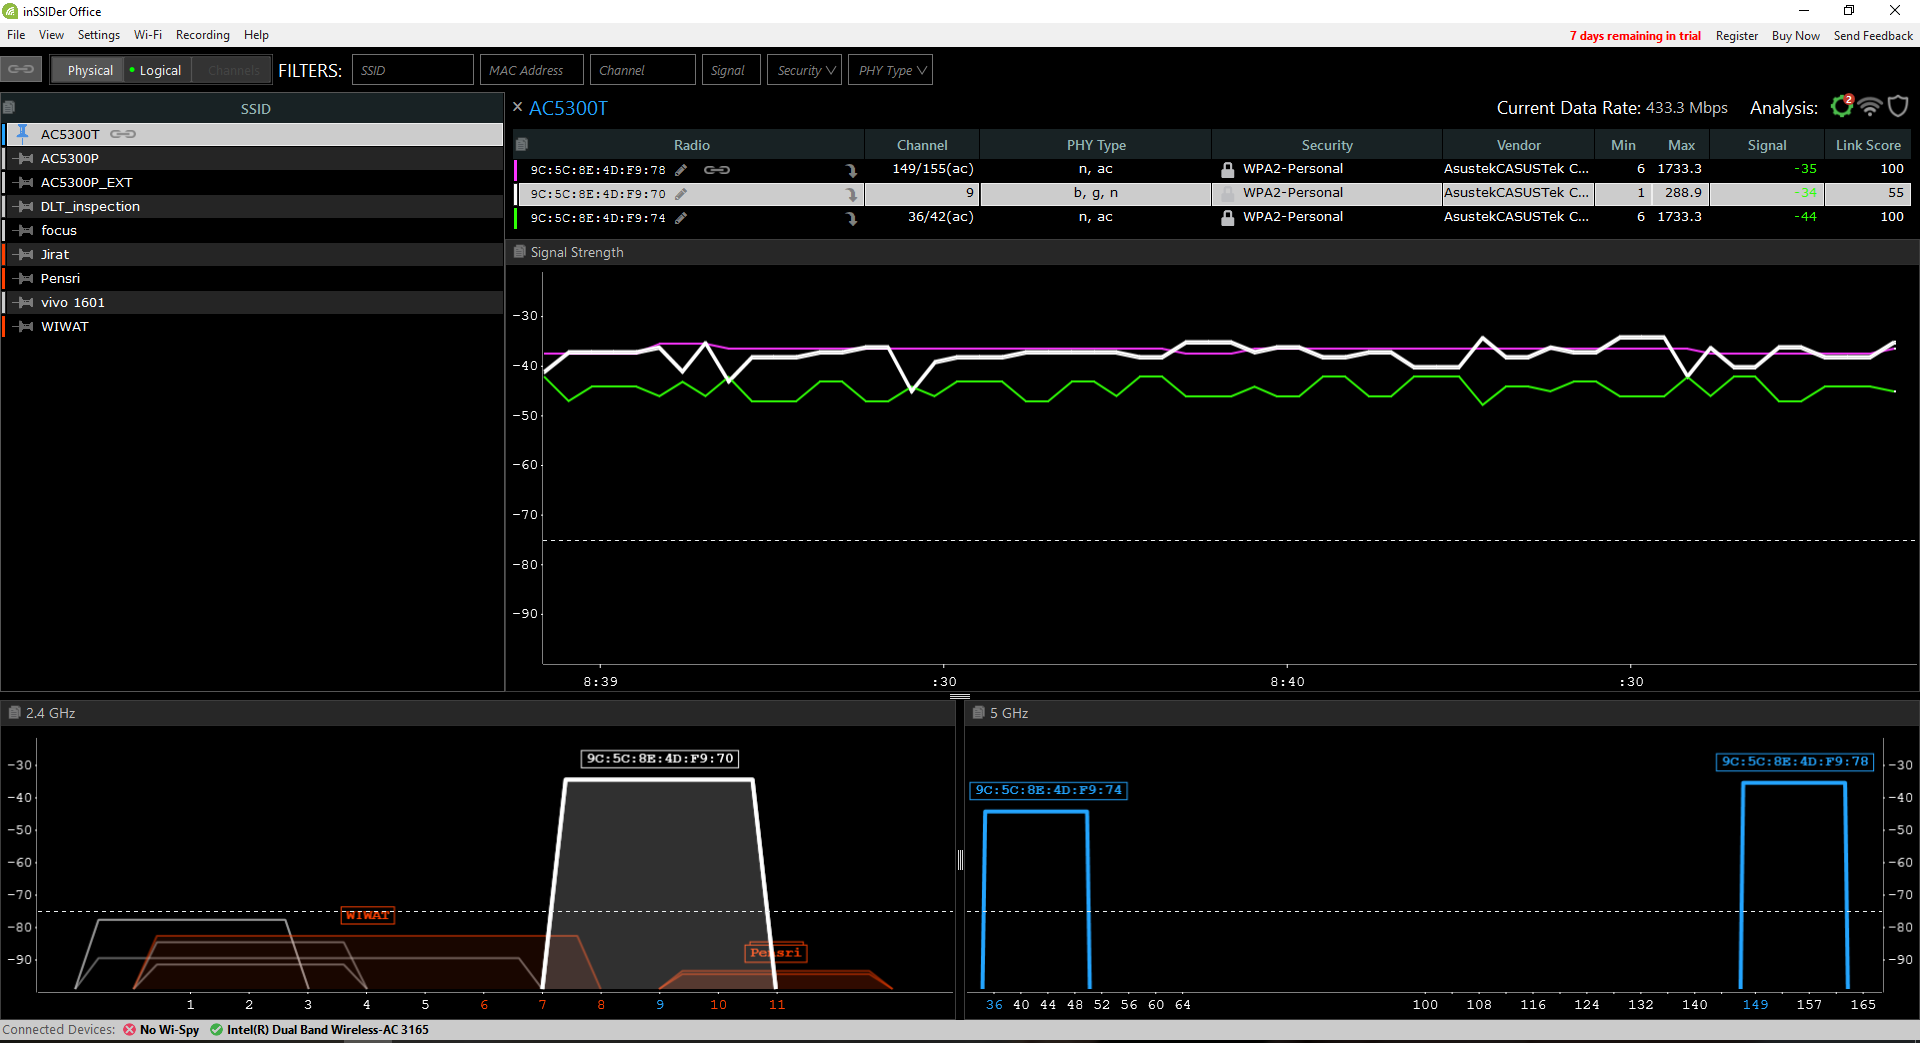Click the WIWAT label in 2.4 GHz chart
The image size is (1920, 1043).
pyautogui.click(x=368, y=915)
